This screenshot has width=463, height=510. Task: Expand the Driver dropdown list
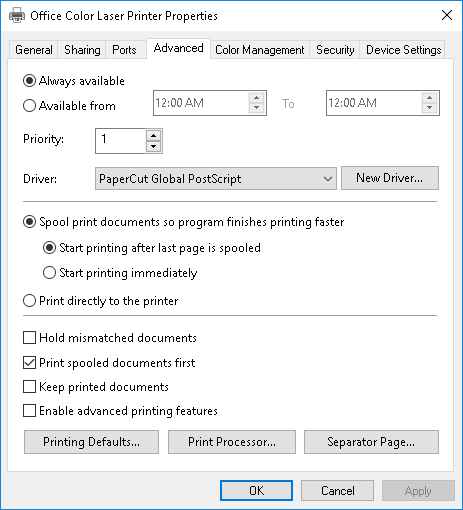click(216, 179)
